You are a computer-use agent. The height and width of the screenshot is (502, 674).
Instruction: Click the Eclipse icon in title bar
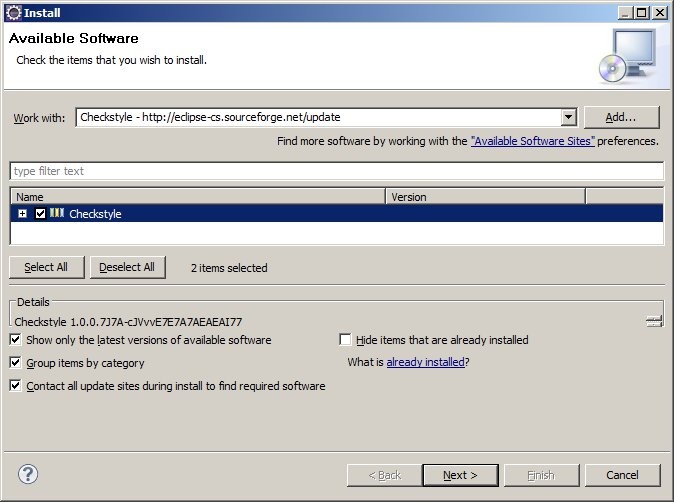(x=11, y=12)
